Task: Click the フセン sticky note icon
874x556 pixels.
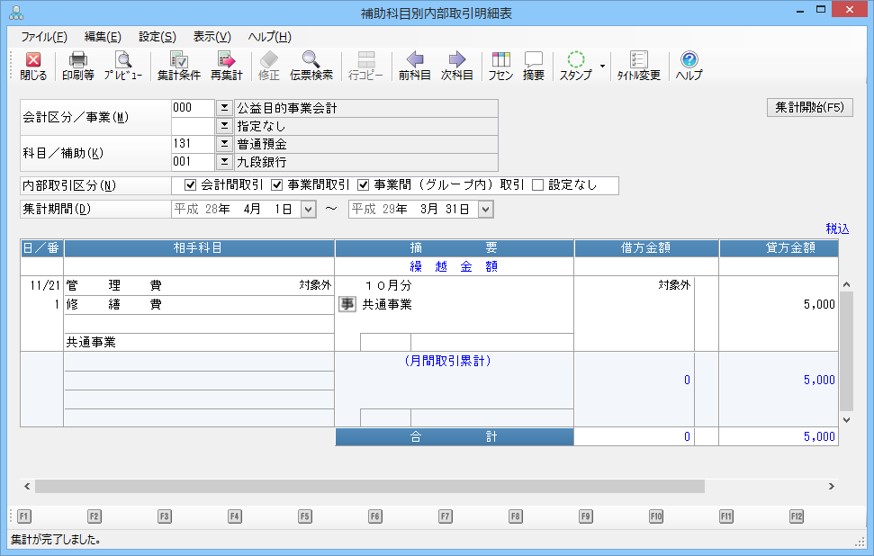Action: [x=500, y=66]
